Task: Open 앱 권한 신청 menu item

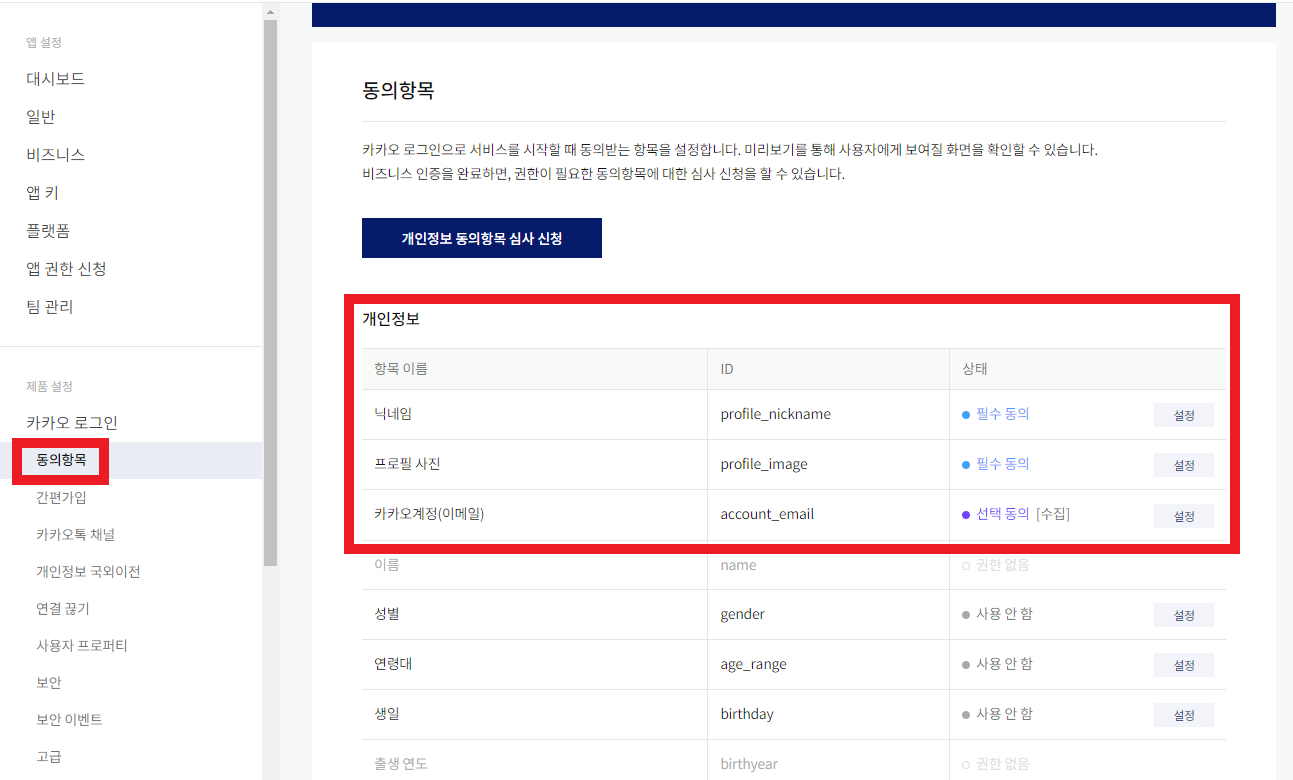Action: coord(66,269)
